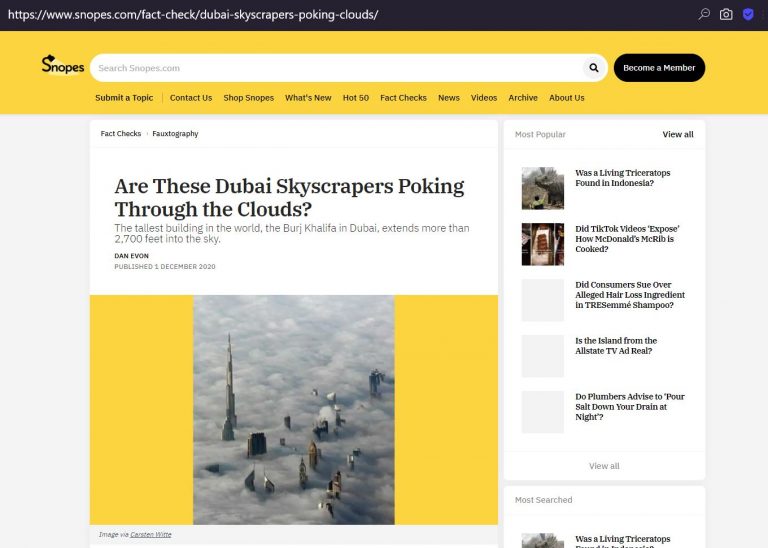Image resolution: width=768 pixels, height=548 pixels.
Task: Click the Snopes logo
Action: pyautogui.click(x=63, y=65)
